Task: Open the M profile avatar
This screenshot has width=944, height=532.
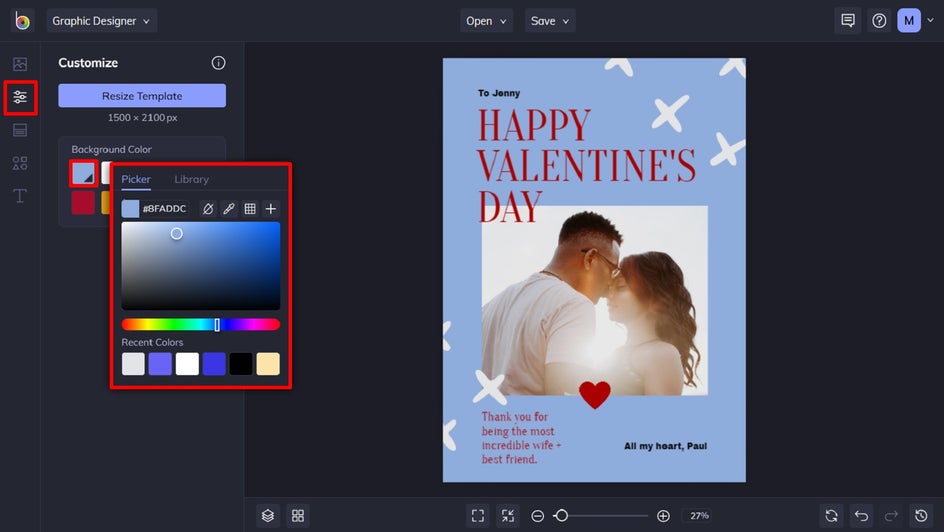Action: tap(909, 20)
